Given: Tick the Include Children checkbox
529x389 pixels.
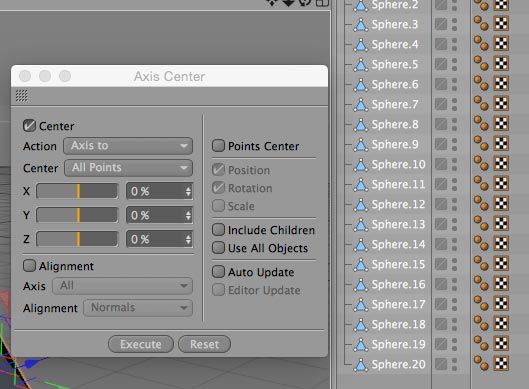Looking at the screenshot, I should pos(218,230).
